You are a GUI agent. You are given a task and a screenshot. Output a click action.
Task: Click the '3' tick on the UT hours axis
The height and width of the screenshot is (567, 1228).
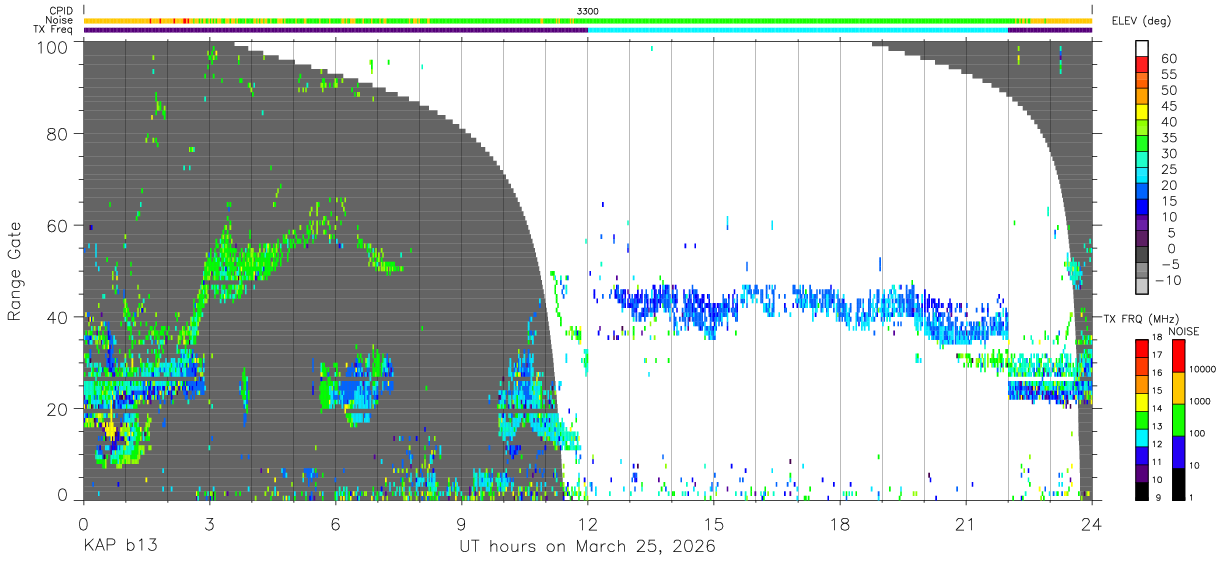tap(209, 524)
